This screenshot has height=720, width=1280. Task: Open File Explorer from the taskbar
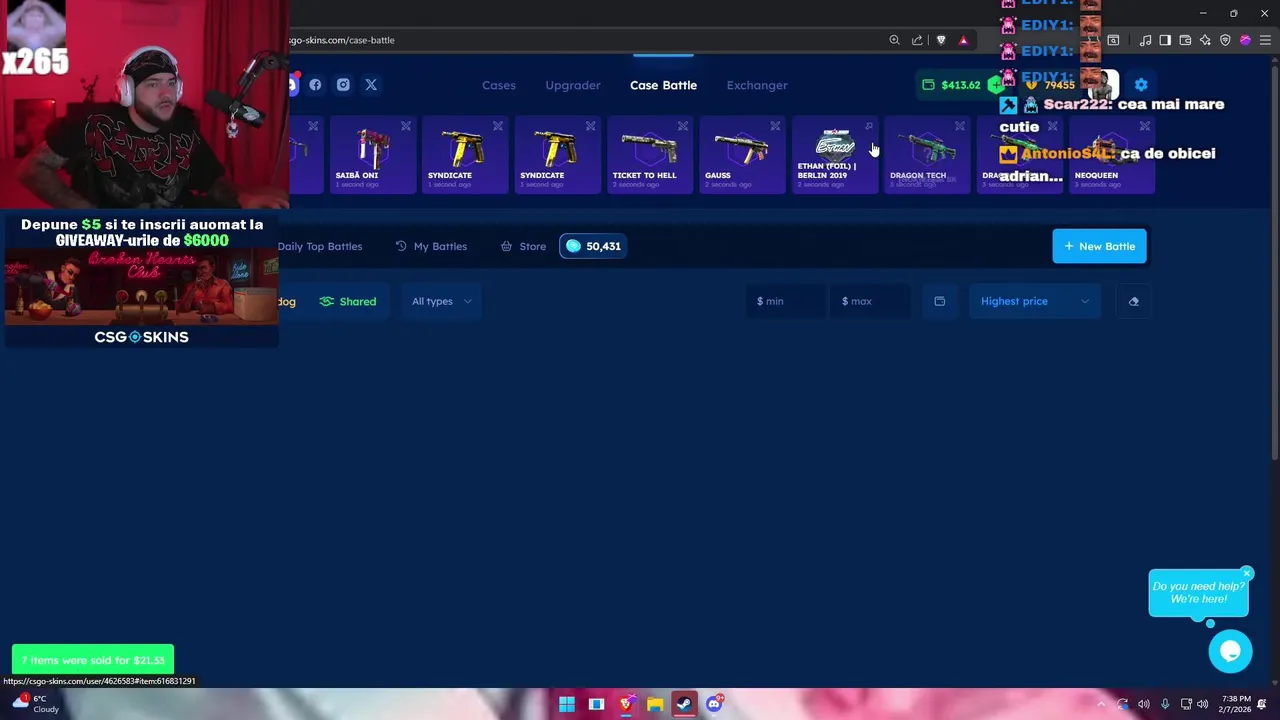coord(655,704)
